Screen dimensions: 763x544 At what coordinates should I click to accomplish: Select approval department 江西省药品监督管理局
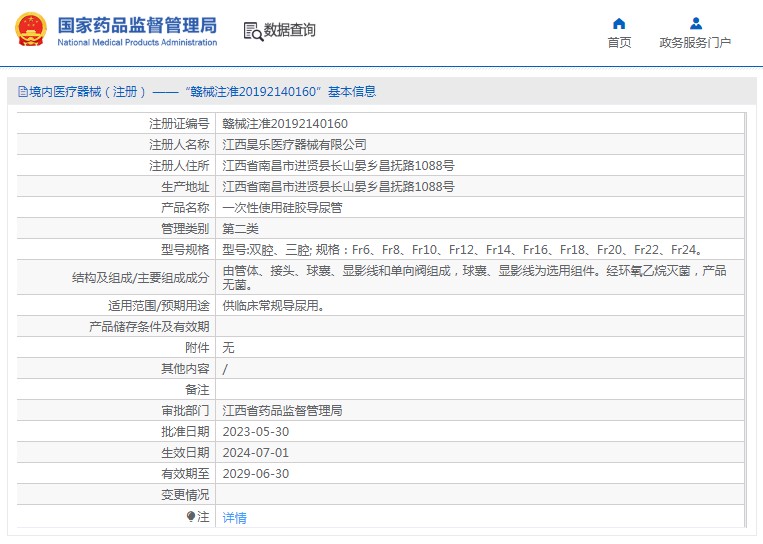point(282,411)
